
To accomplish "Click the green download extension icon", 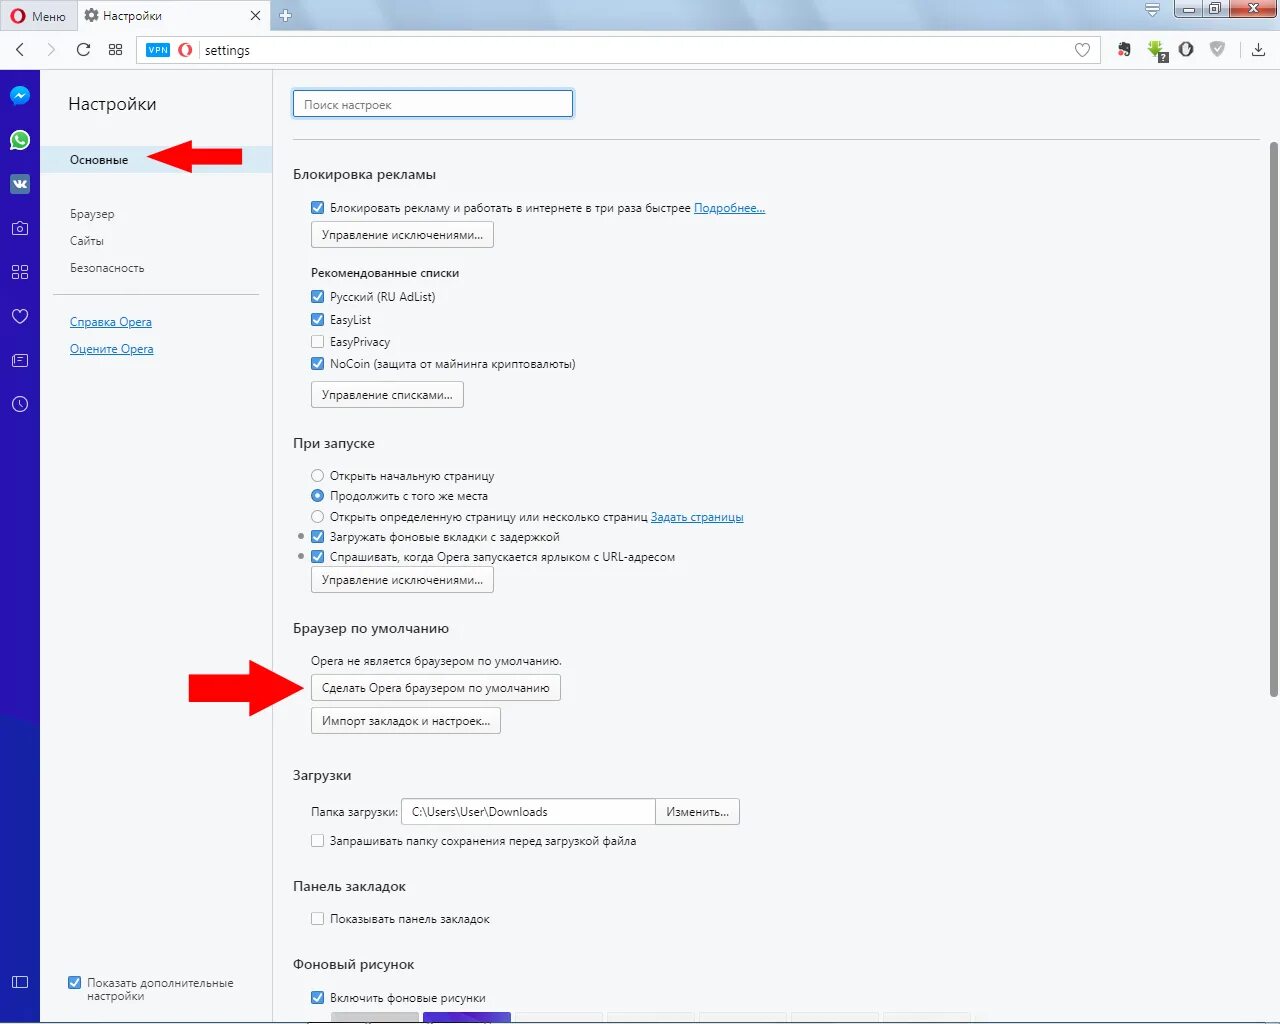I will click(x=1156, y=50).
